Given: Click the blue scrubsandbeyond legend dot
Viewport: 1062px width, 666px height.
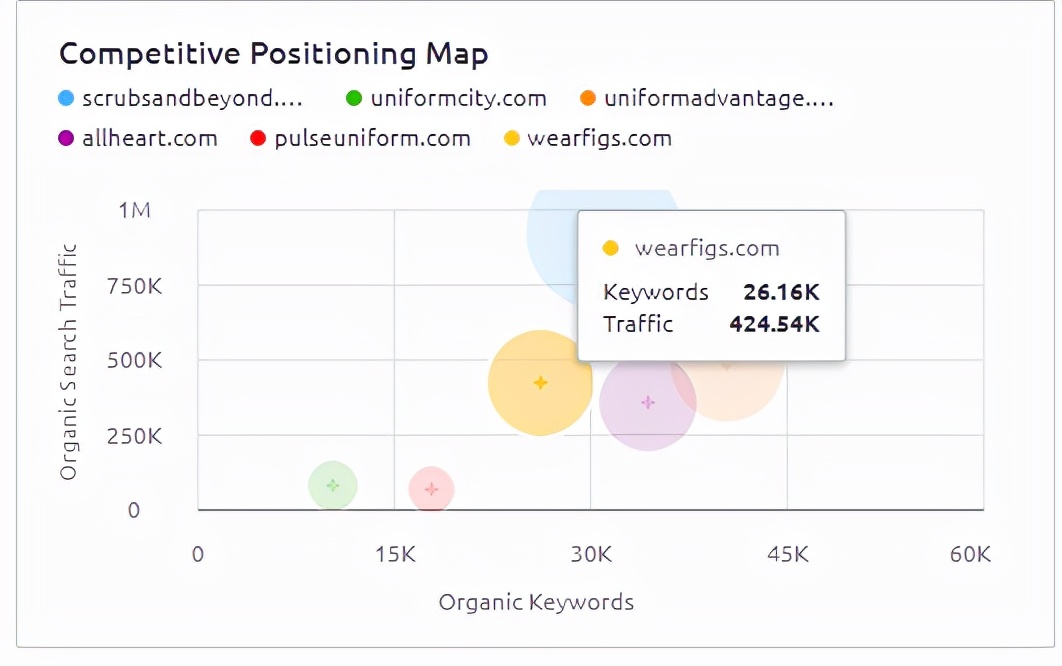Looking at the screenshot, I should tap(66, 98).
